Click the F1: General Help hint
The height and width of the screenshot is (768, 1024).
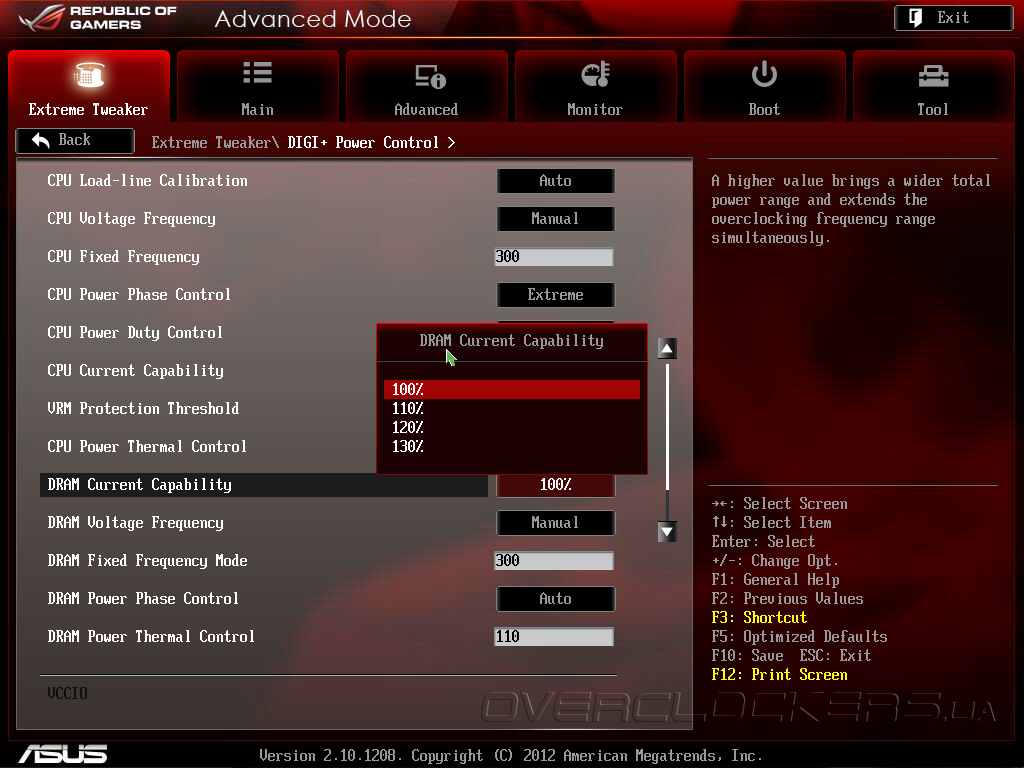click(776, 580)
